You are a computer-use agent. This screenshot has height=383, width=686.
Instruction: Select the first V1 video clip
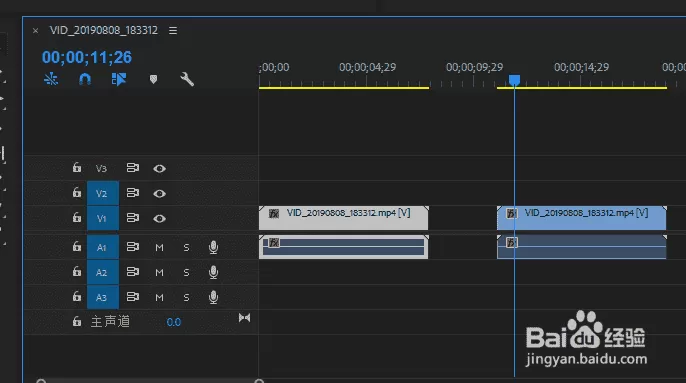tap(343, 218)
